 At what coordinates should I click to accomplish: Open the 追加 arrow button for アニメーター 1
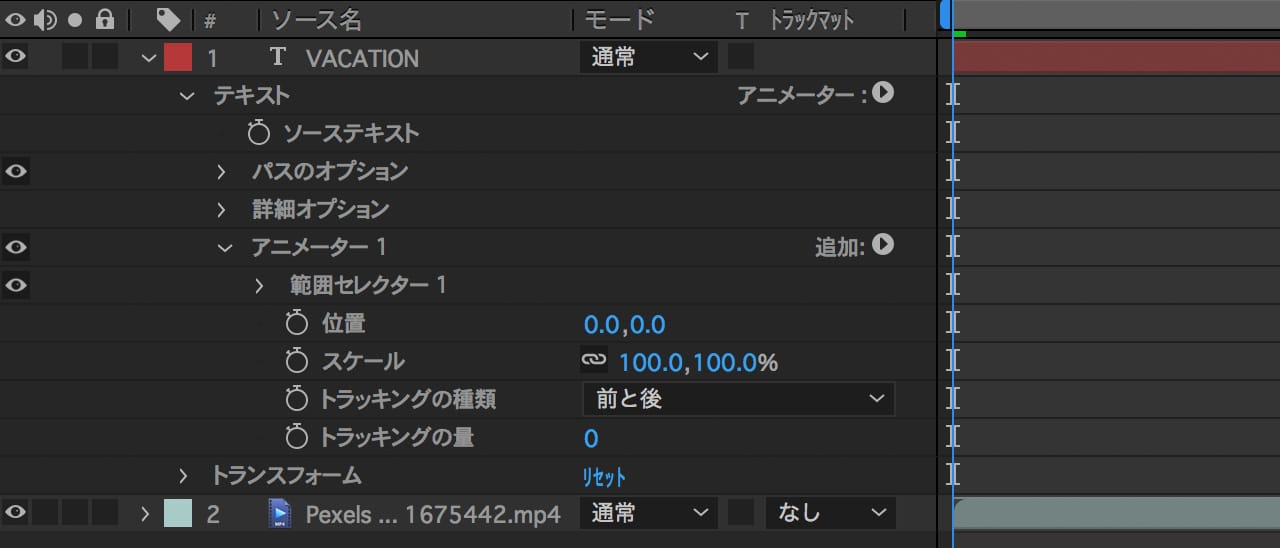(882, 245)
